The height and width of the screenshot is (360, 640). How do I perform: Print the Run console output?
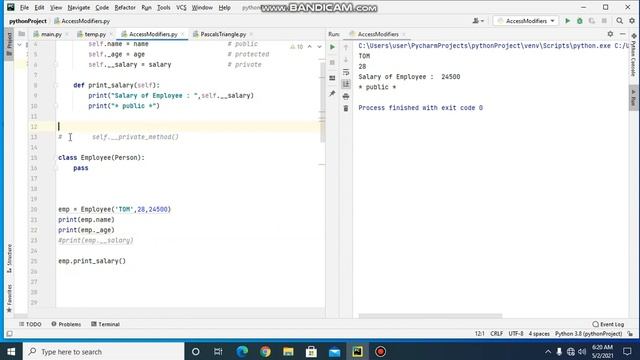coord(346,96)
